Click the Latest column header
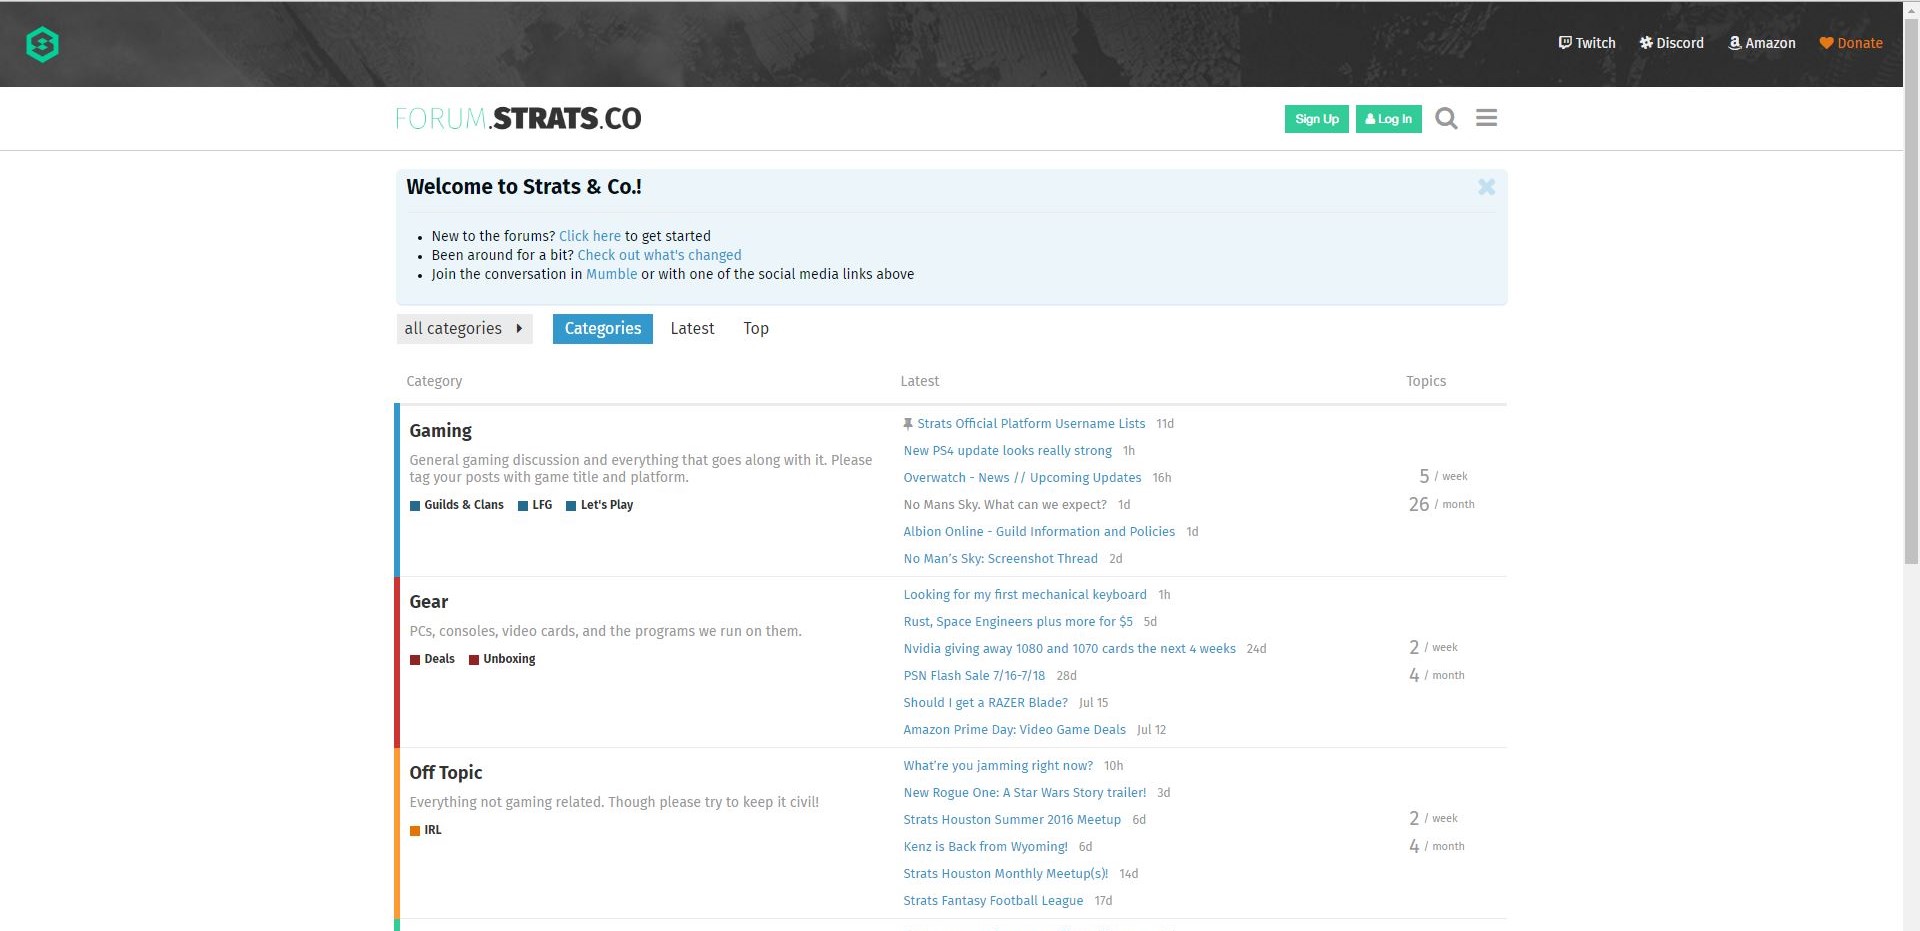This screenshot has width=1920, height=931. [919, 381]
